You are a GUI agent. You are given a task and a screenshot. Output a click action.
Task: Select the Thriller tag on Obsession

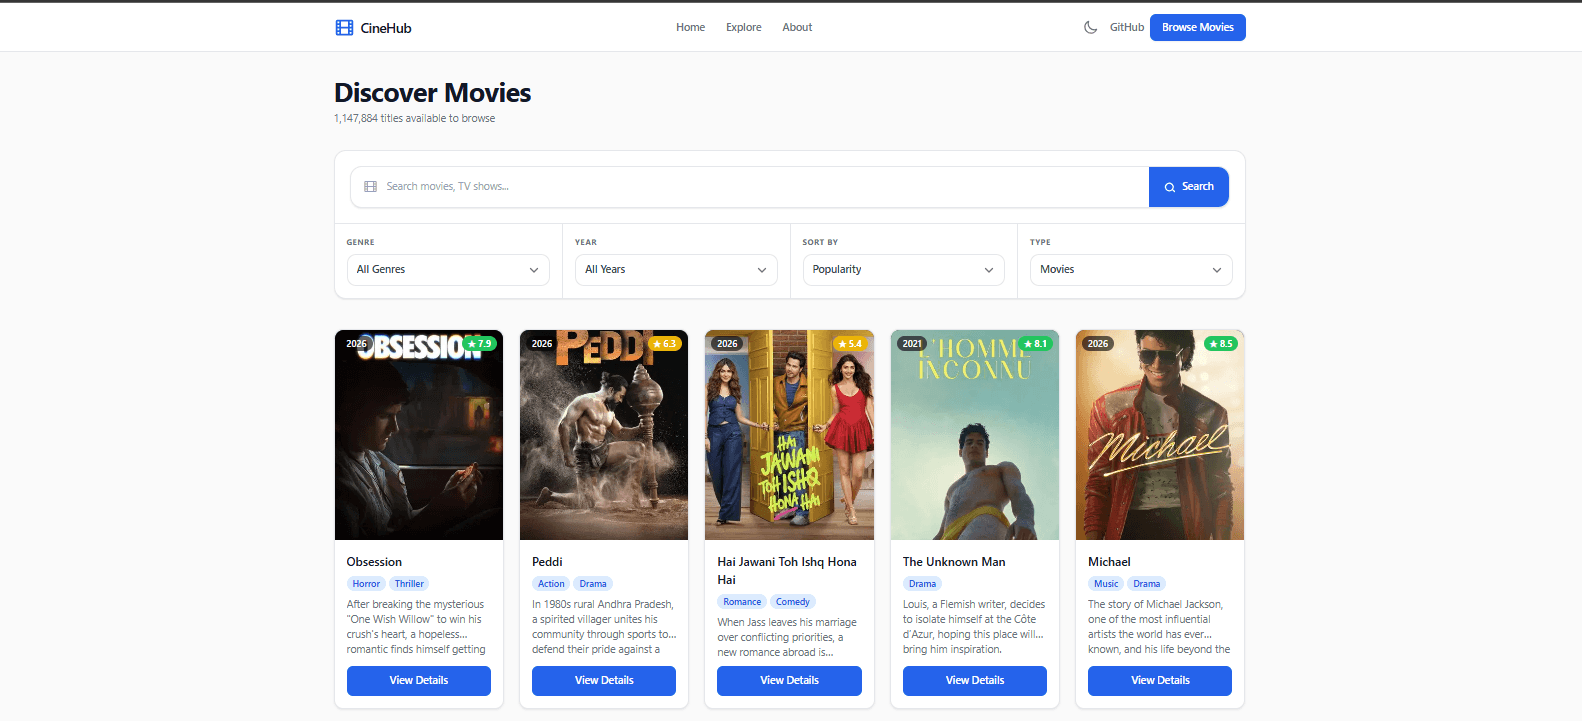[409, 584]
